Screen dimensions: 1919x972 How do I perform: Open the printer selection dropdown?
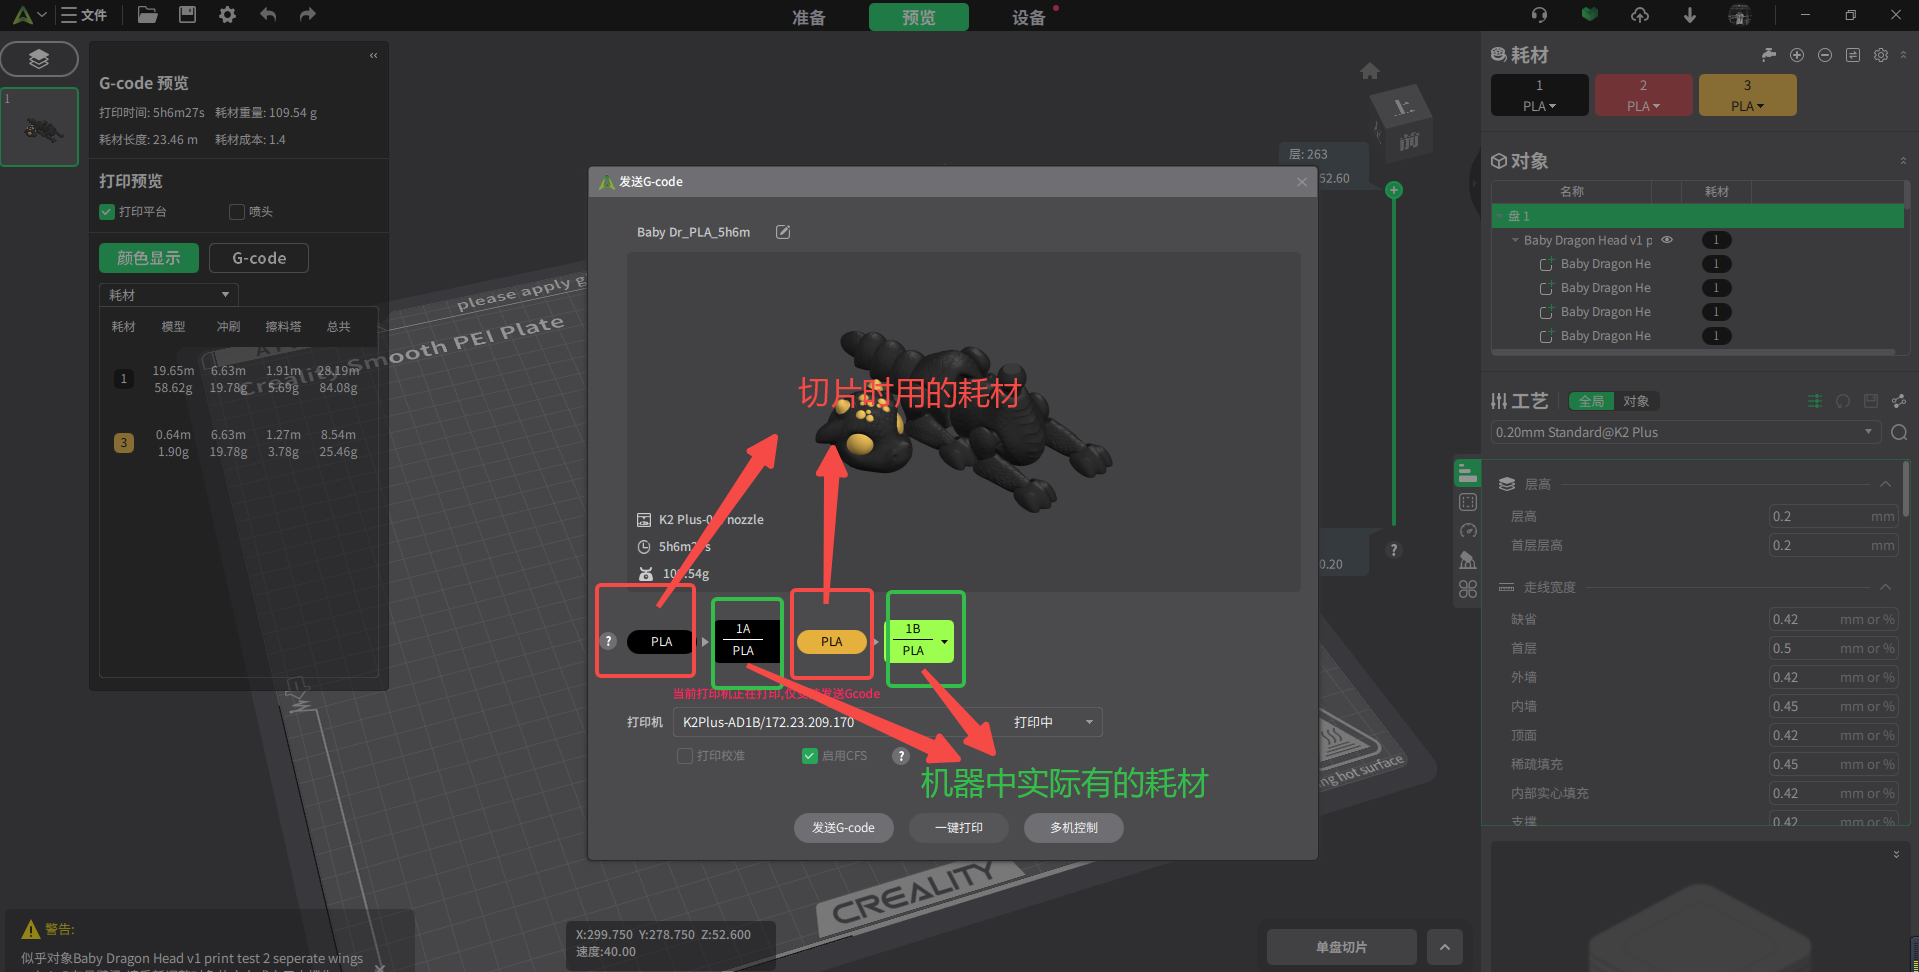click(888, 722)
